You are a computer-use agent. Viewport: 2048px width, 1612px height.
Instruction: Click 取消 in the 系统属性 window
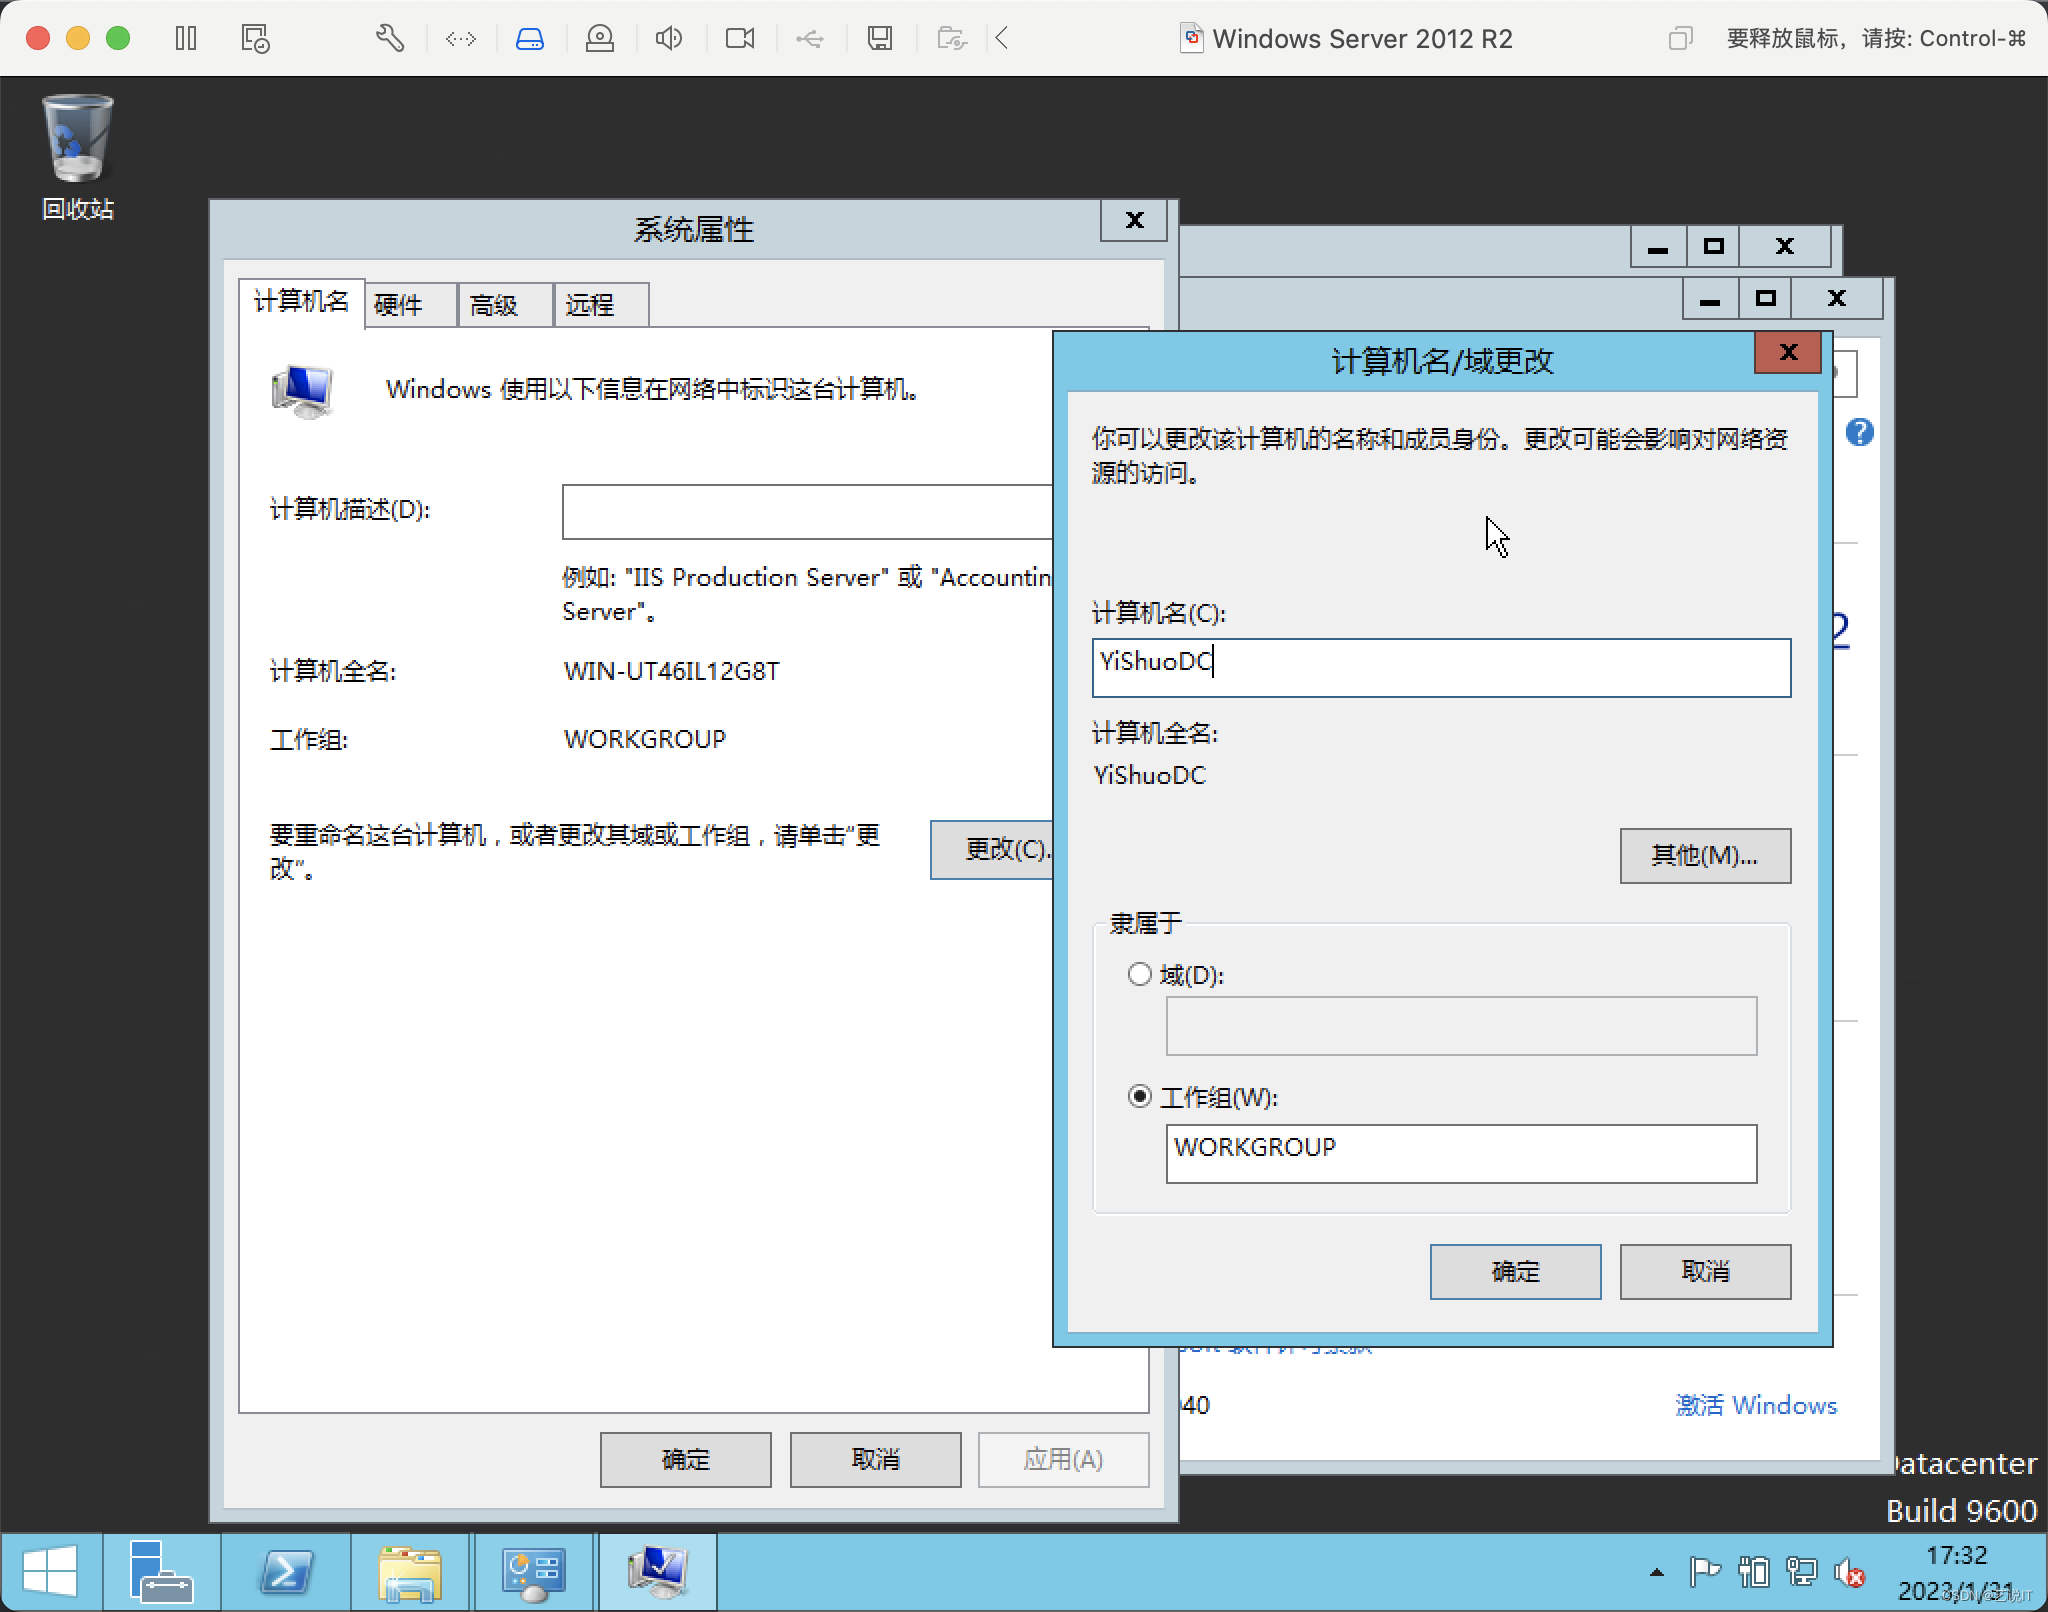[x=875, y=1460]
